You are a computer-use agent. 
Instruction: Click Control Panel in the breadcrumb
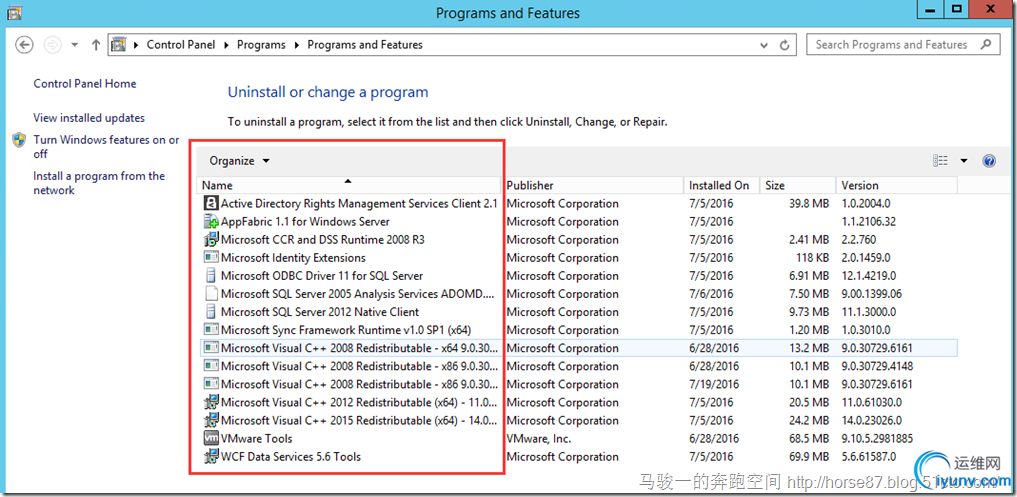(181, 45)
